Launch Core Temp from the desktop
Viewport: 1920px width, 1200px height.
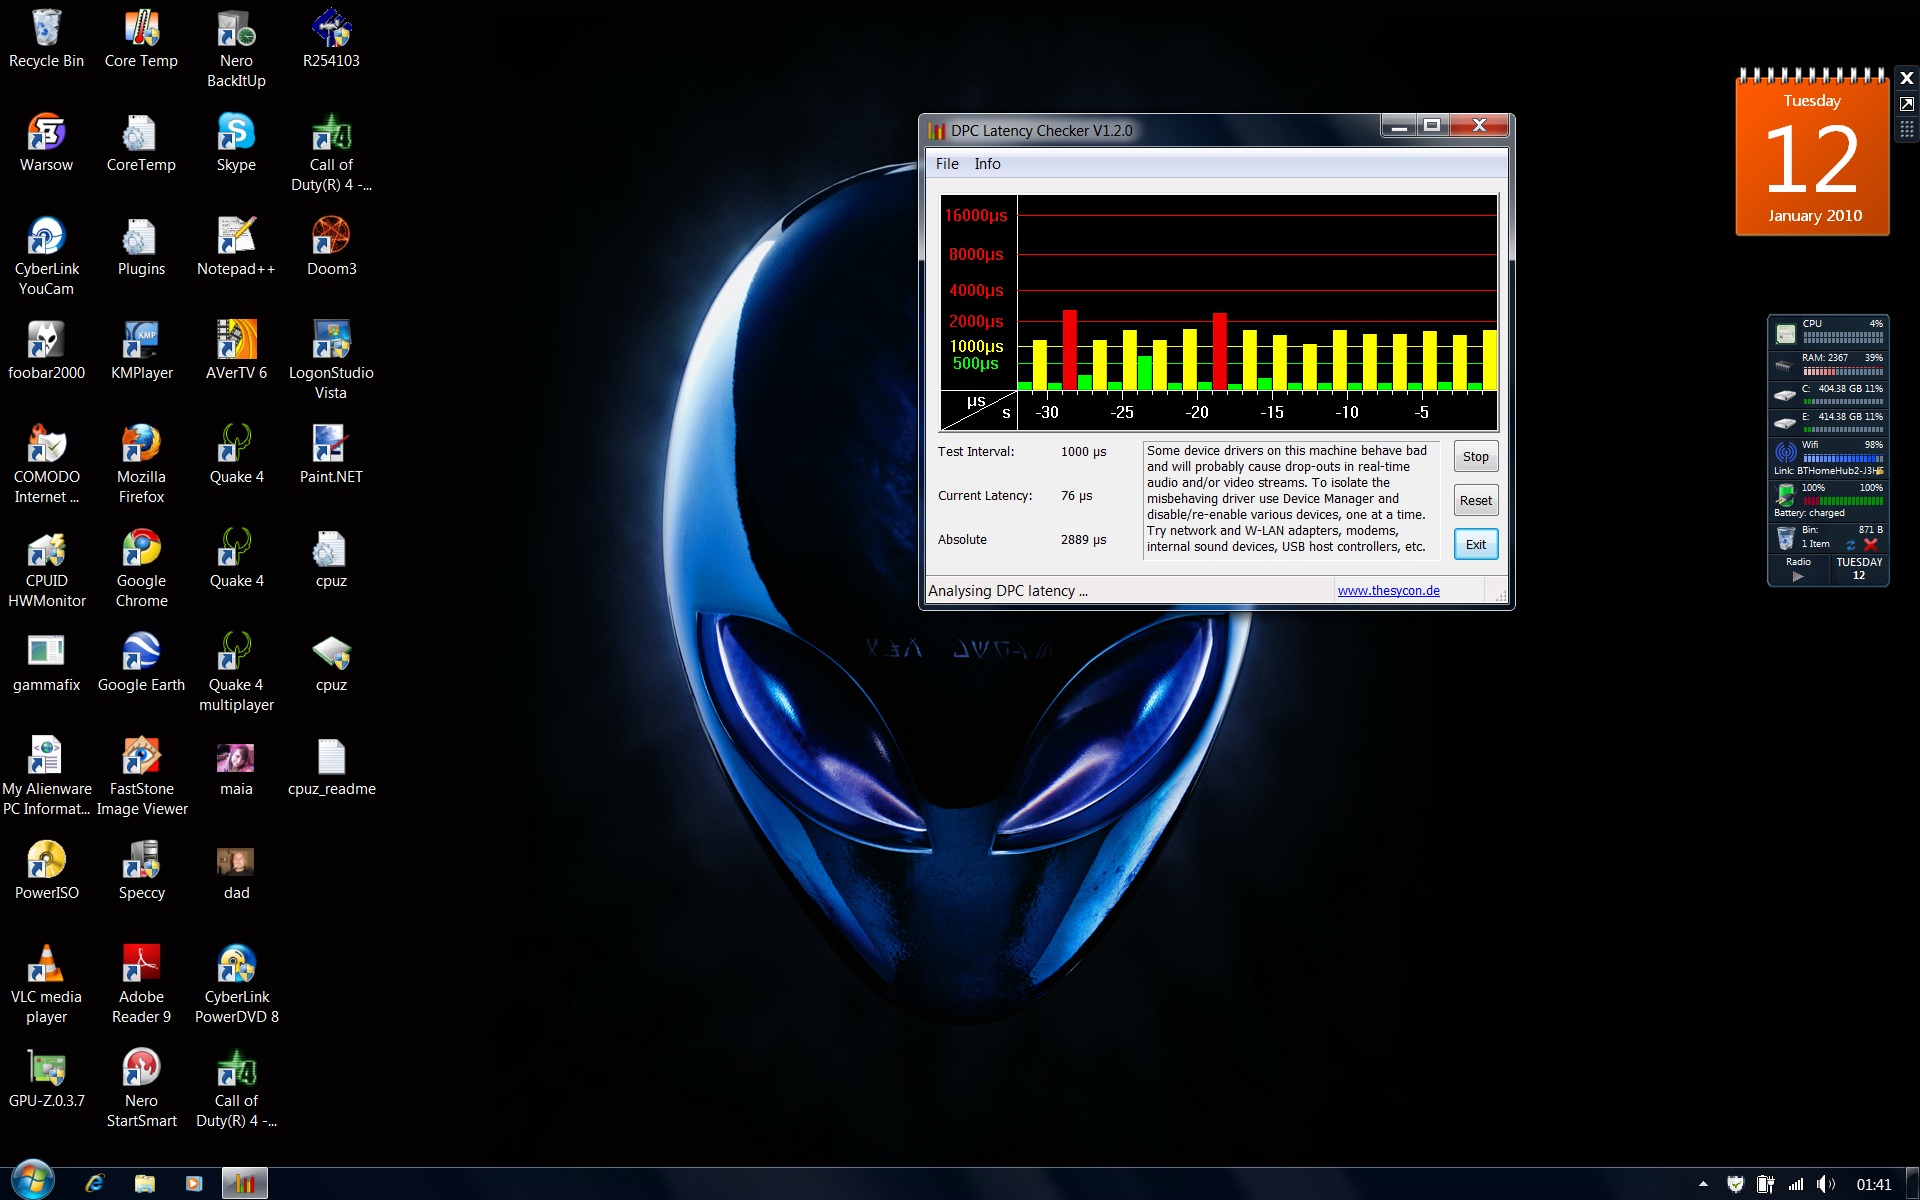pos(141,40)
